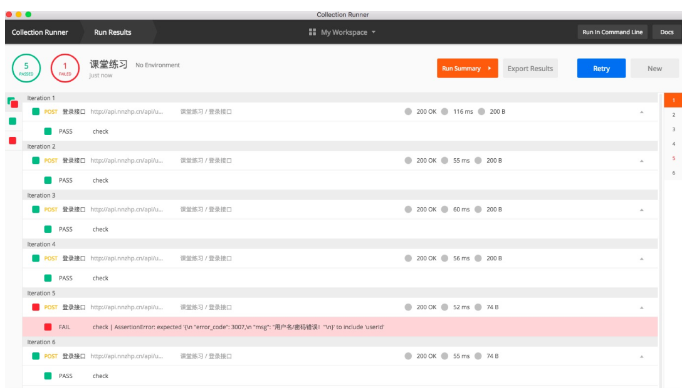Show all tests filter icon in sidebar

click(13, 102)
